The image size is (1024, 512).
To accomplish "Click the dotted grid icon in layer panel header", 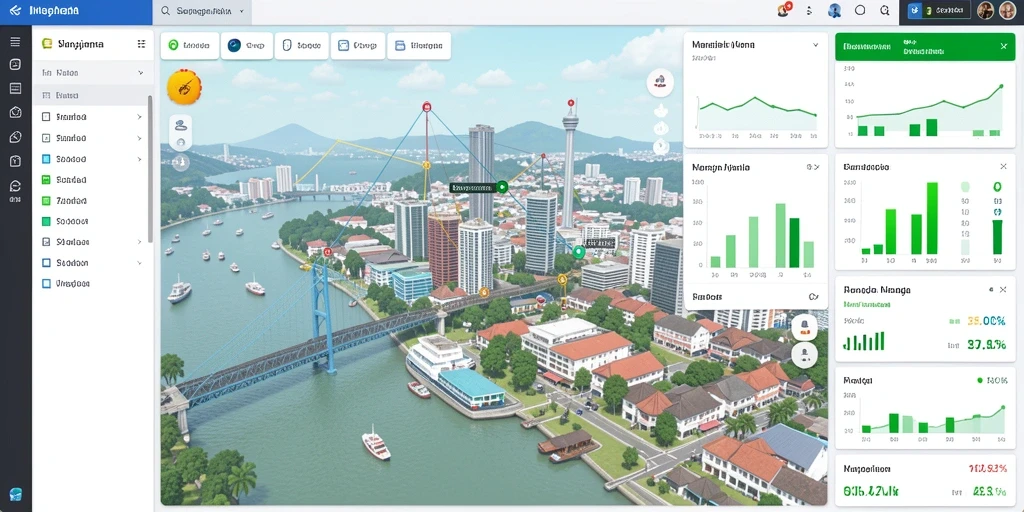I will (141, 44).
